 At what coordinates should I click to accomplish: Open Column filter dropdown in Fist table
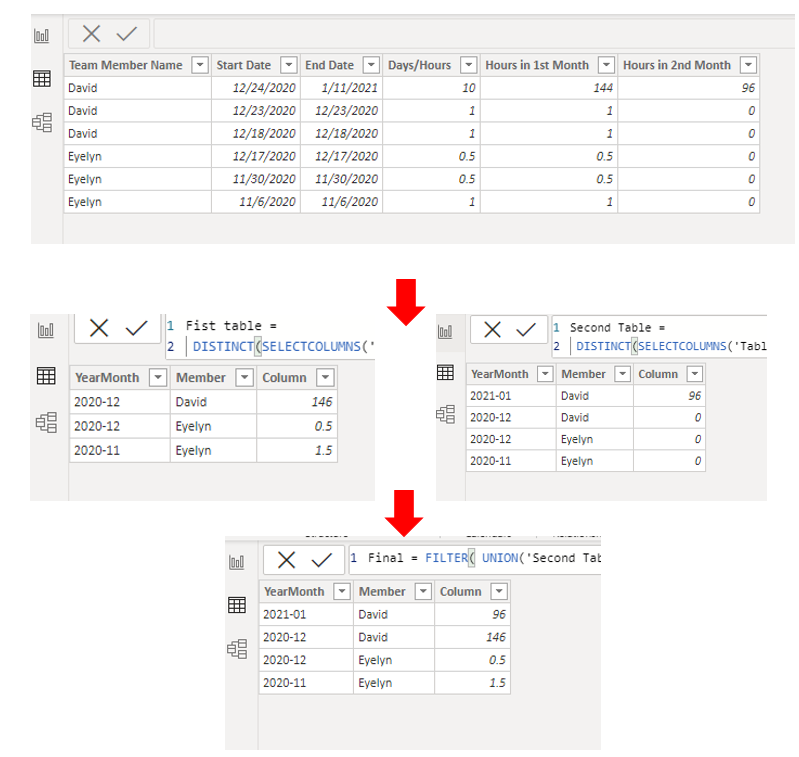325,377
